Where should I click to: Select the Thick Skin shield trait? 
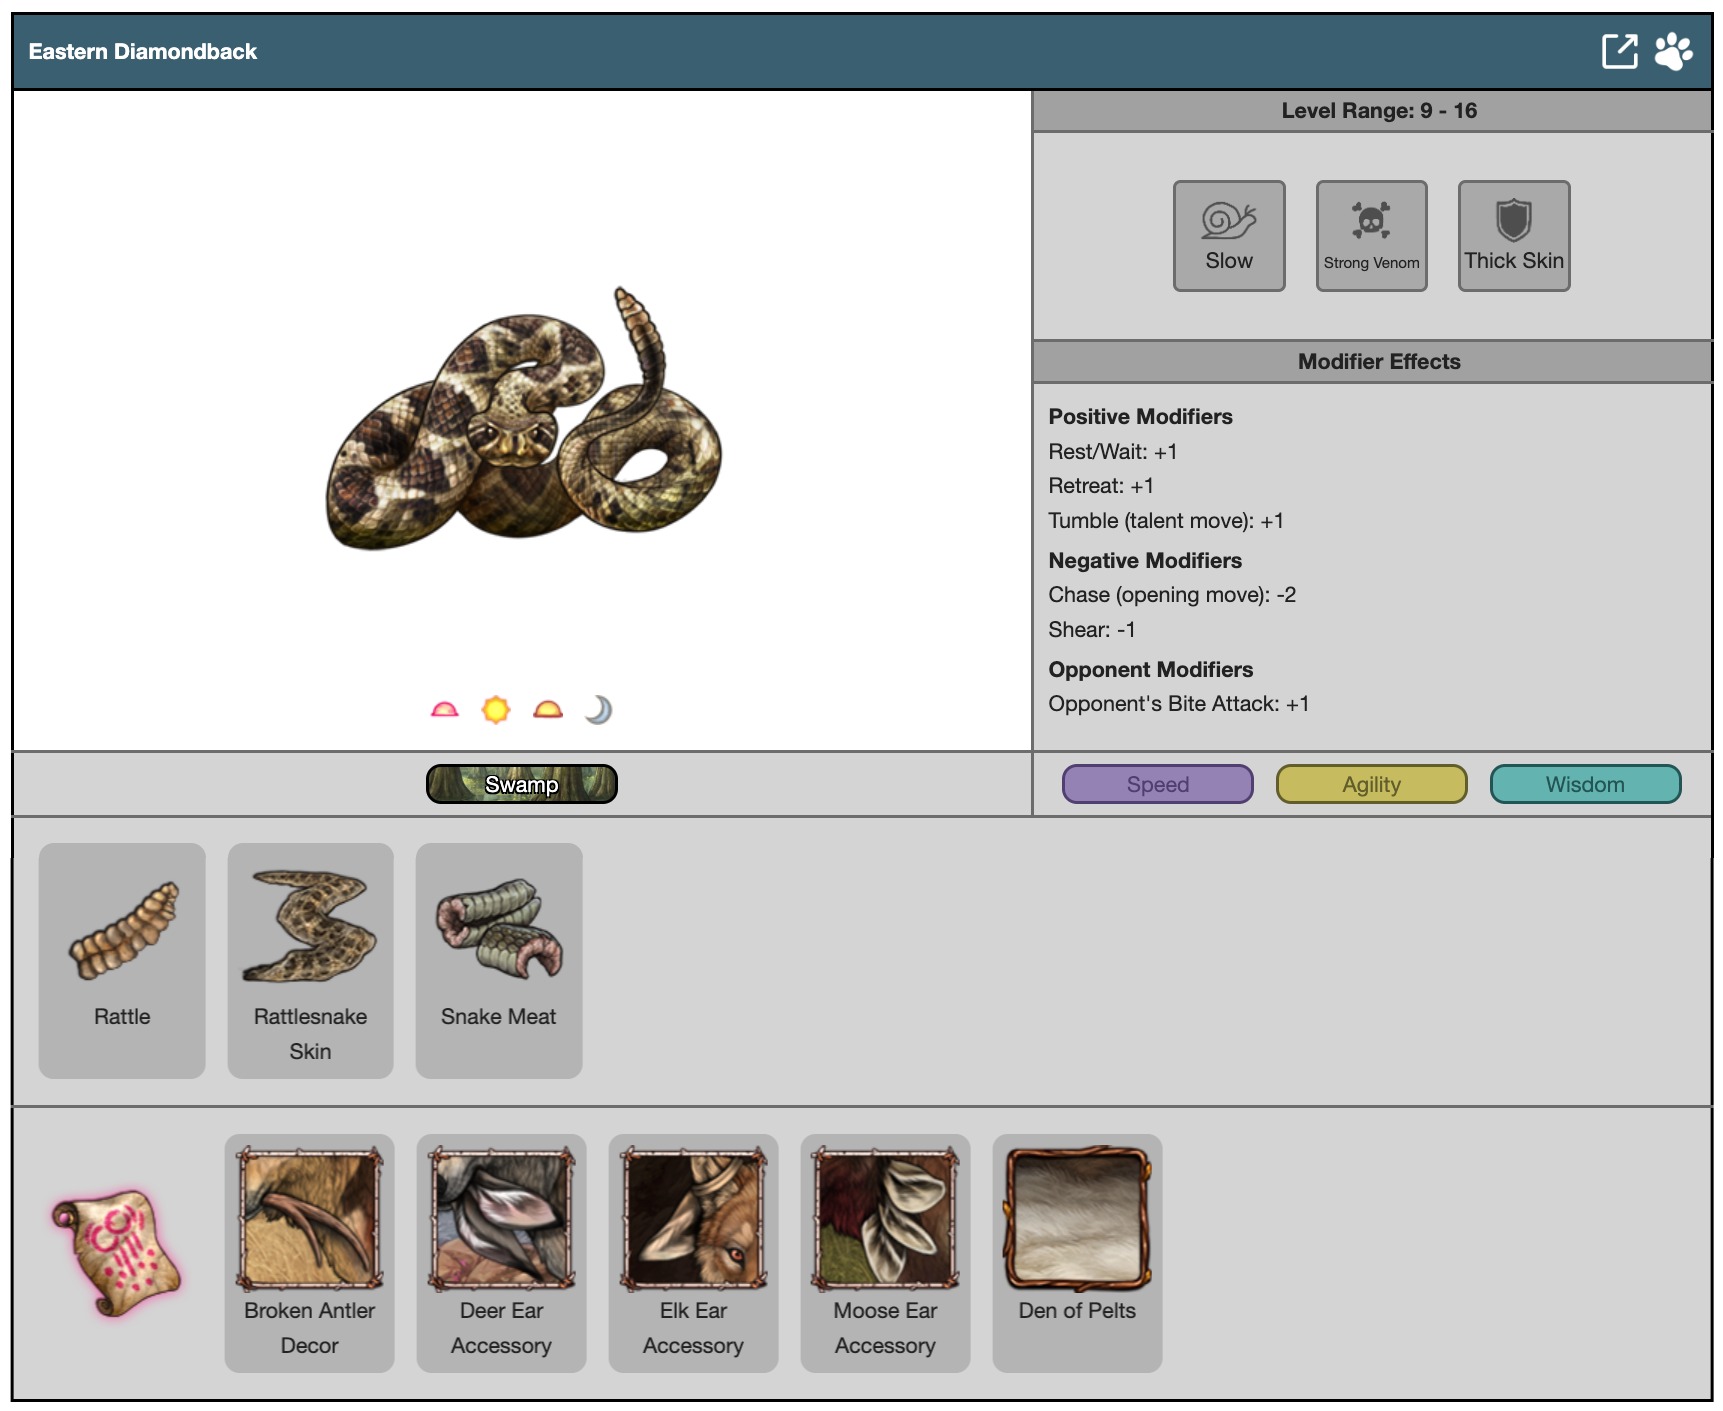click(x=1513, y=236)
